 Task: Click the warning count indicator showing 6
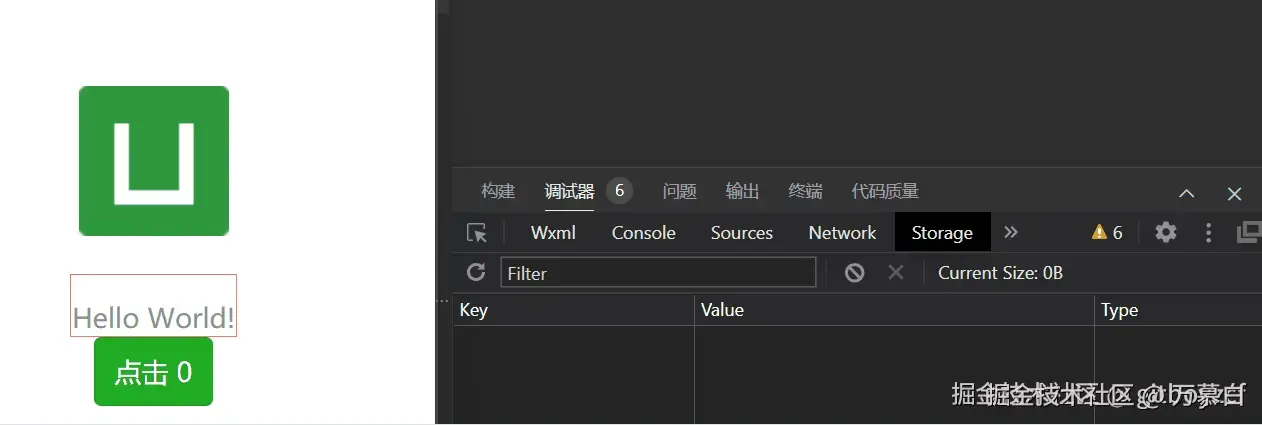pos(1107,233)
